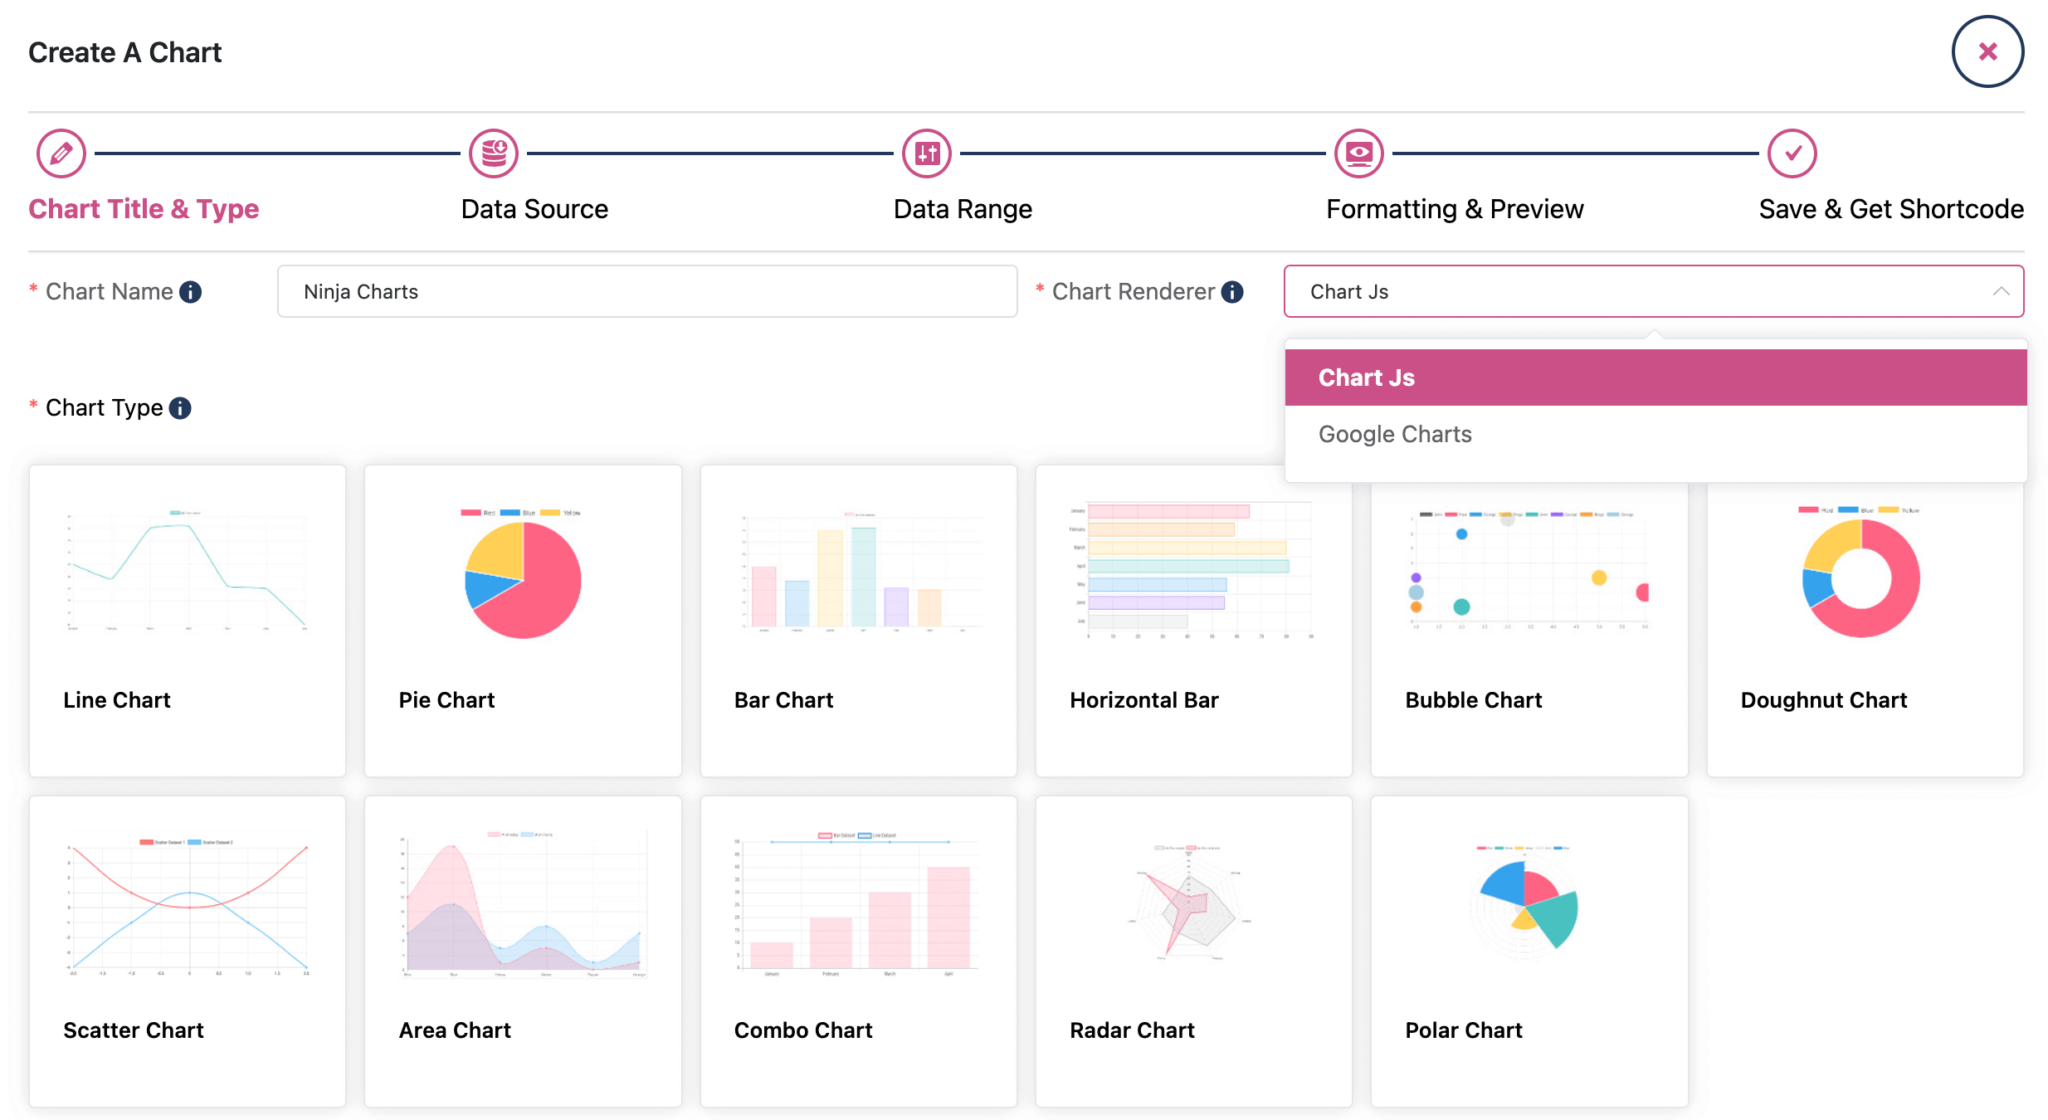Screen dimensions: 2048x1120
Task: Choose the Horizontal Bar chart card
Action: tap(1194, 620)
